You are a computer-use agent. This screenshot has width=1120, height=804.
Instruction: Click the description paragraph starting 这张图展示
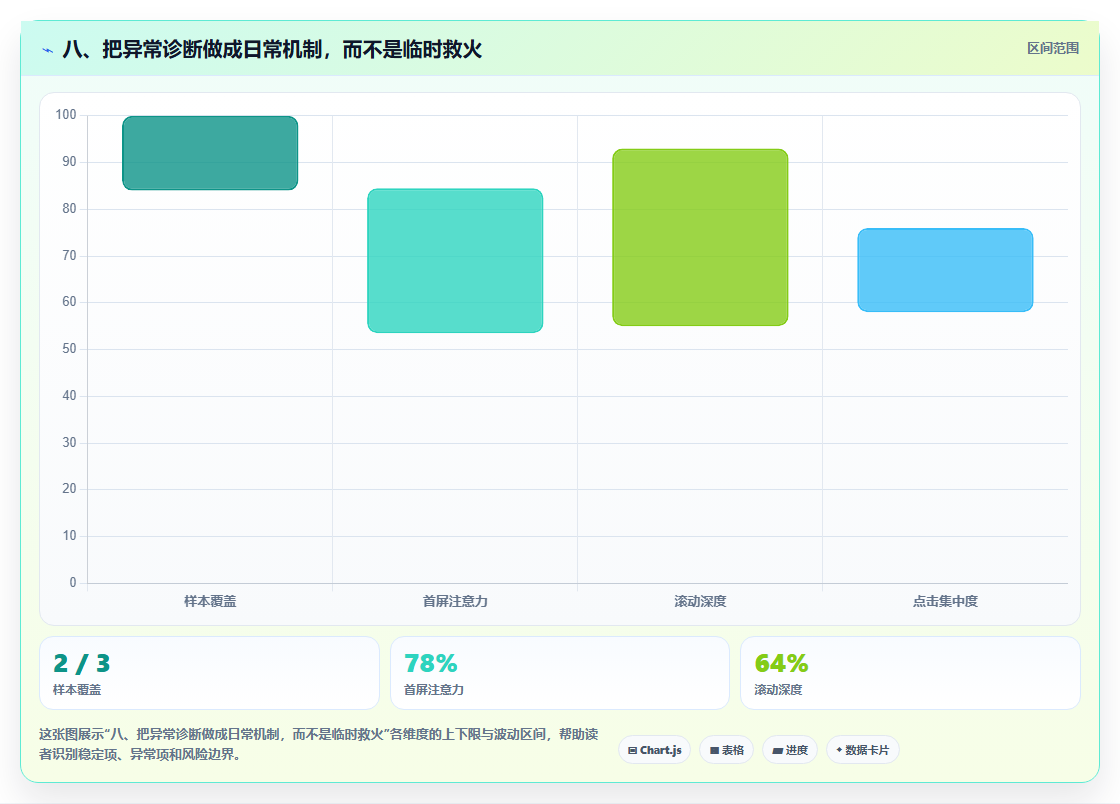319,744
